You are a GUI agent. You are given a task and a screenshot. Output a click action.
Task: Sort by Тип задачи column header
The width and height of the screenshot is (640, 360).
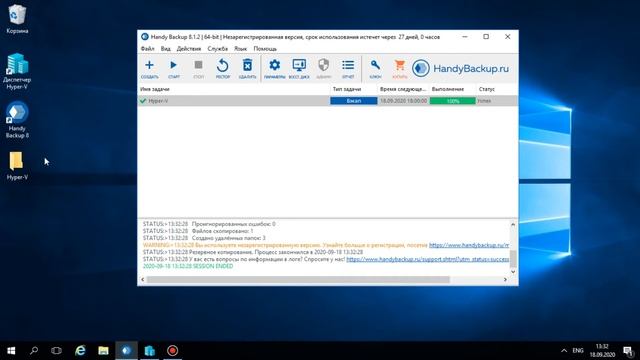tap(353, 89)
